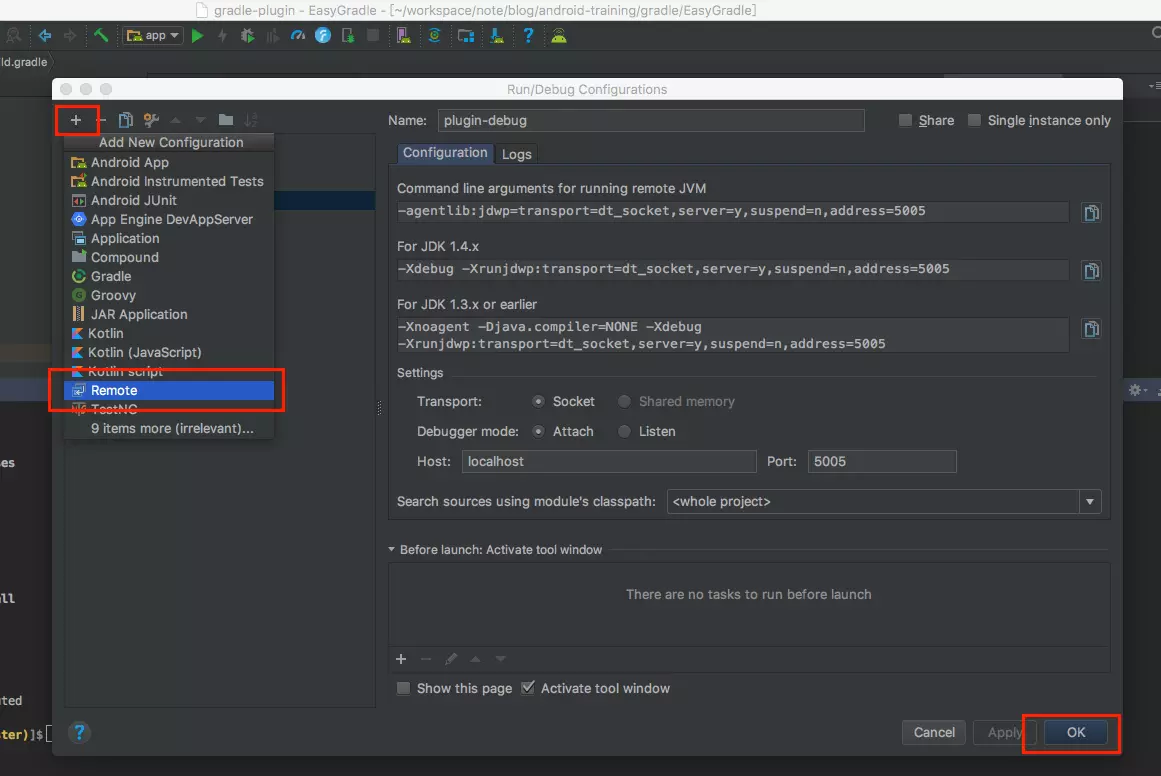1161x776 pixels.
Task: Click the green Run button in main toolbar
Action: point(197,36)
